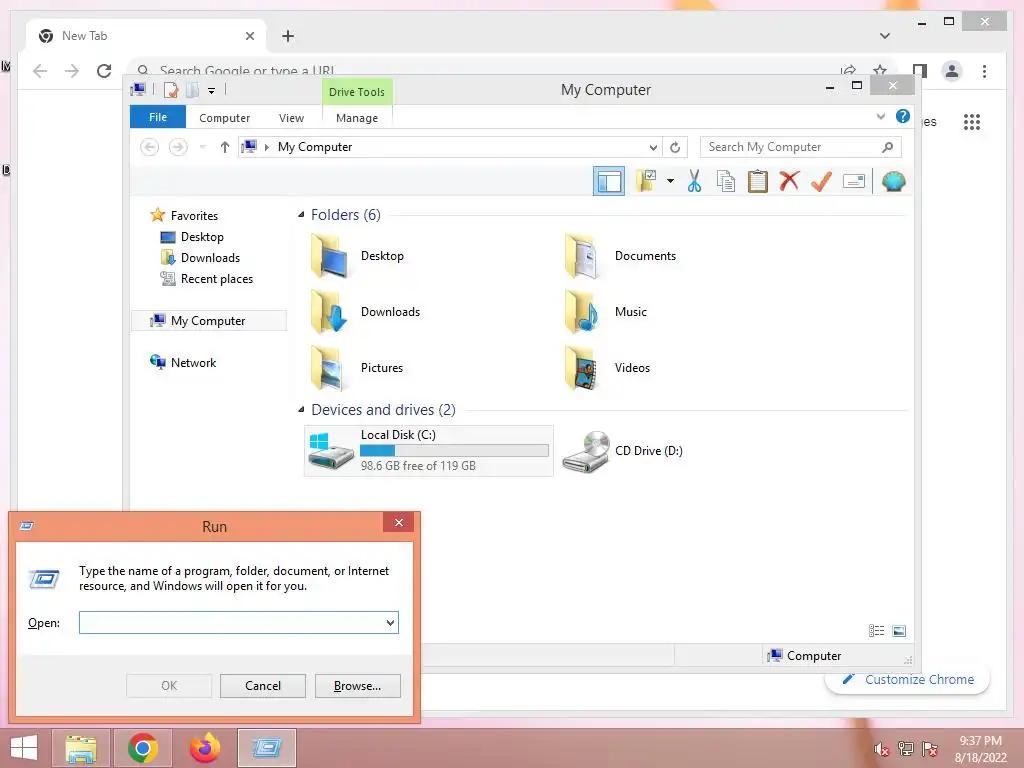1024x768 pixels.
Task: Collapse the Devices and drives (2) group
Action: coord(301,409)
